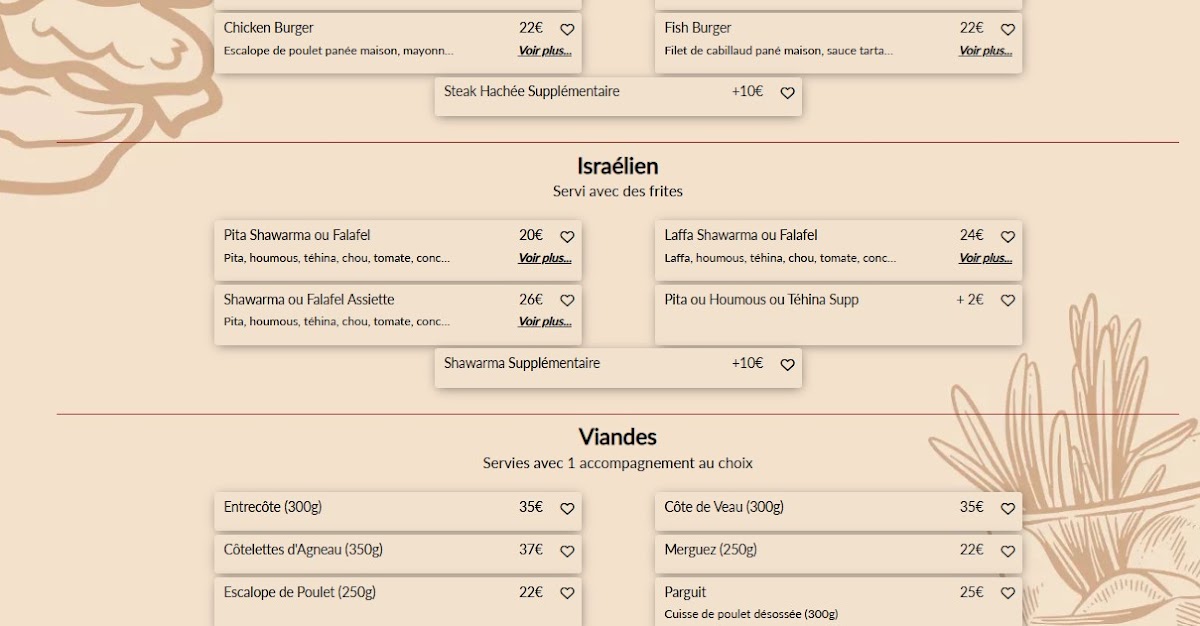Add Parguit to favorites
Viewport: 1200px width, 626px height.
(1008, 594)
